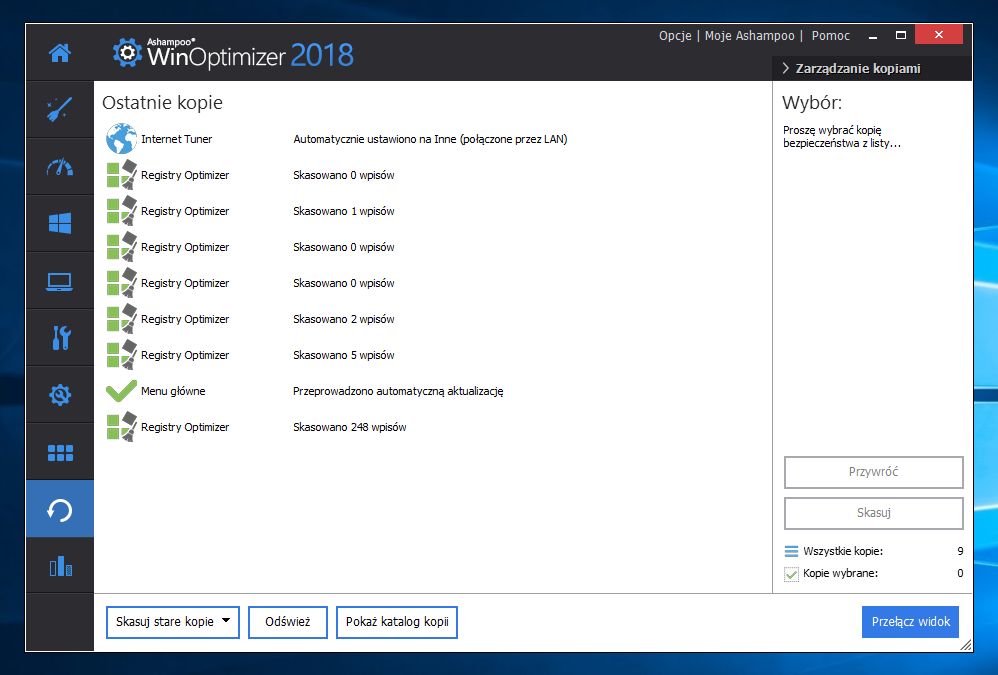Click the Wszystkie kopie count label
The height and width of the screenshot is (675, 998).
click(x=843, y=551)
